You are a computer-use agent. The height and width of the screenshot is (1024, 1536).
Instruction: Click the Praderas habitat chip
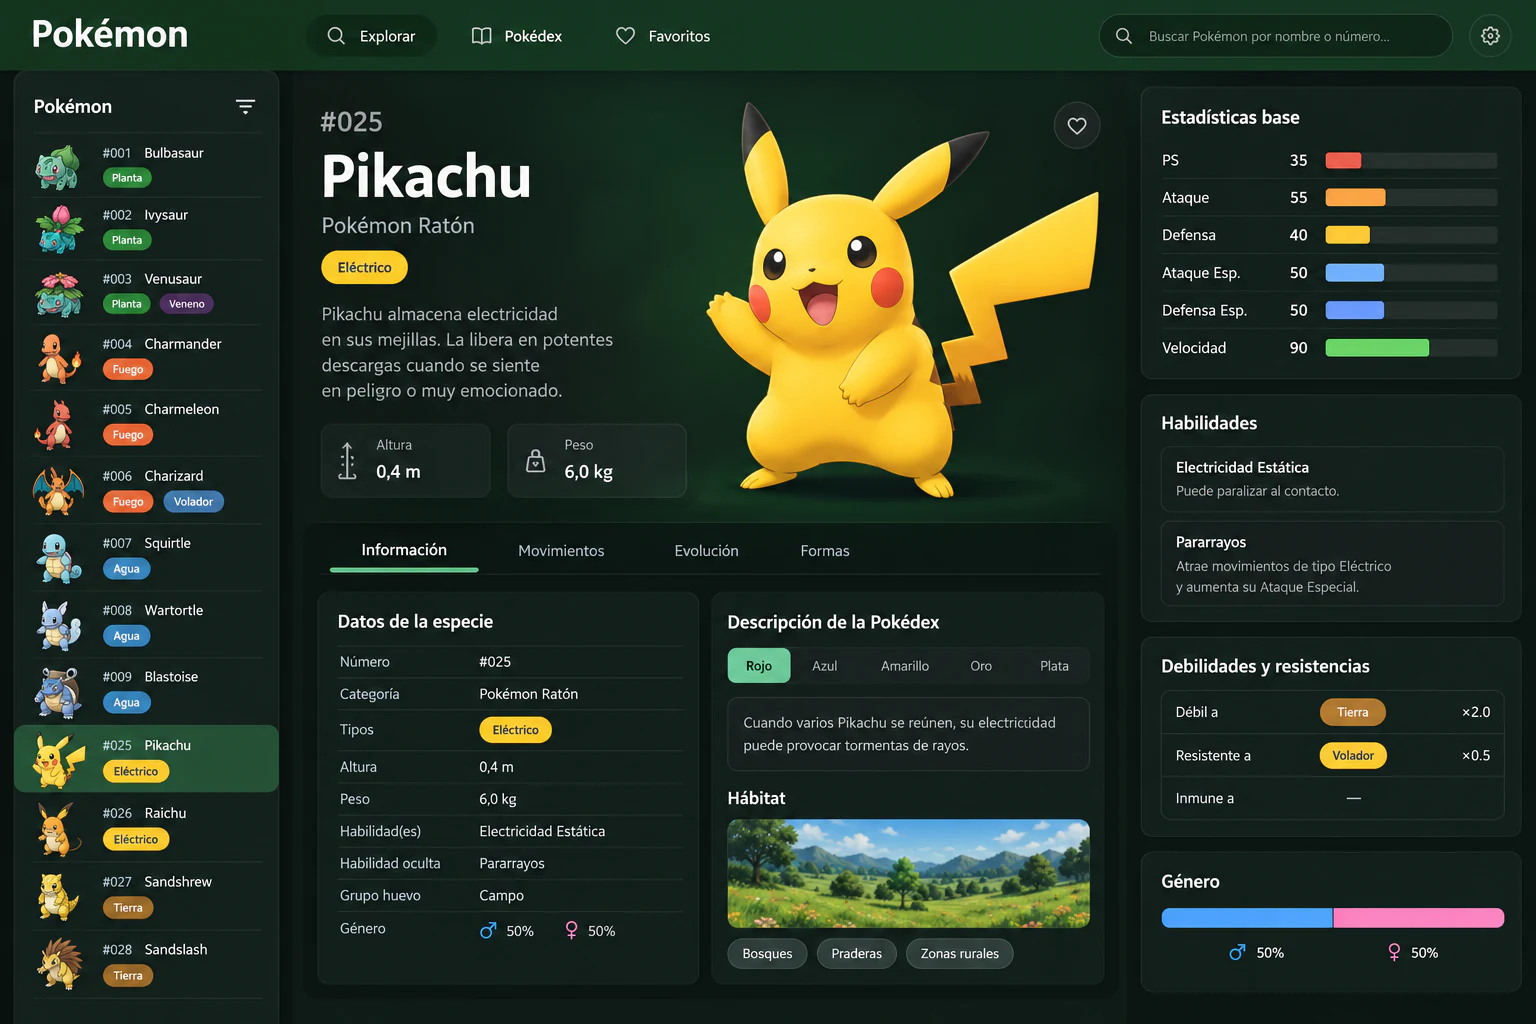857,954
